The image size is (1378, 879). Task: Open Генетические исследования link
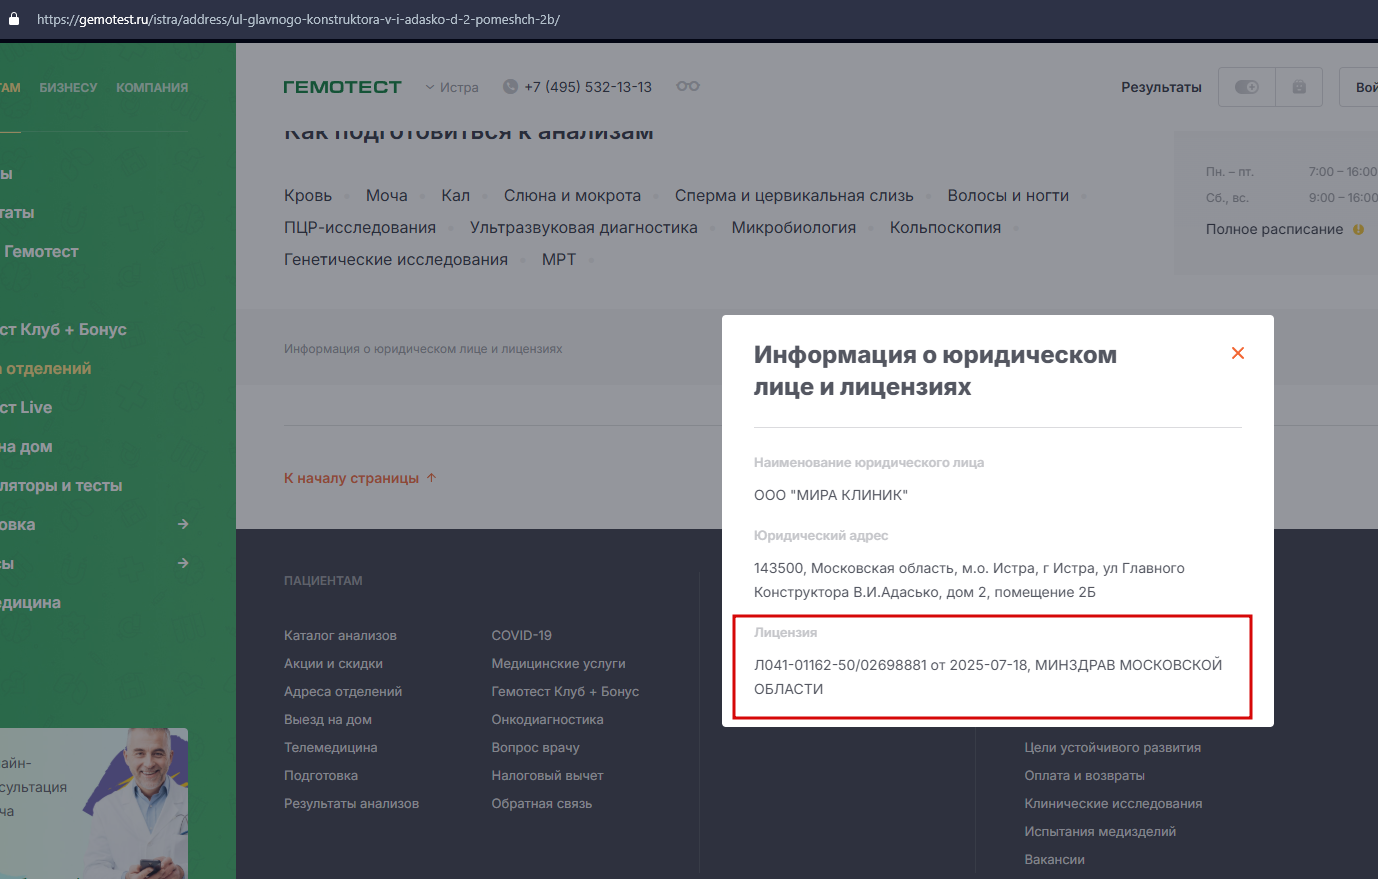(x=396, y=260)
